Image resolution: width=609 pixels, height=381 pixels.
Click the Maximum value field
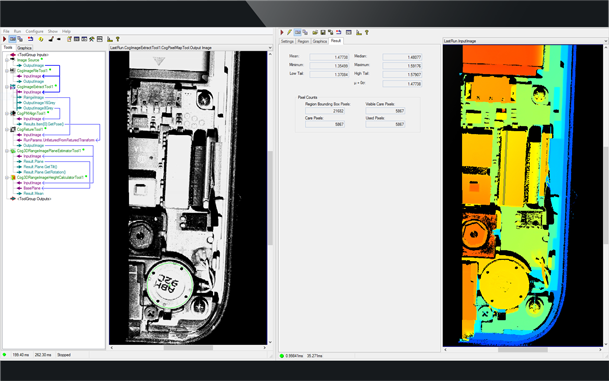tap(402, 66)
